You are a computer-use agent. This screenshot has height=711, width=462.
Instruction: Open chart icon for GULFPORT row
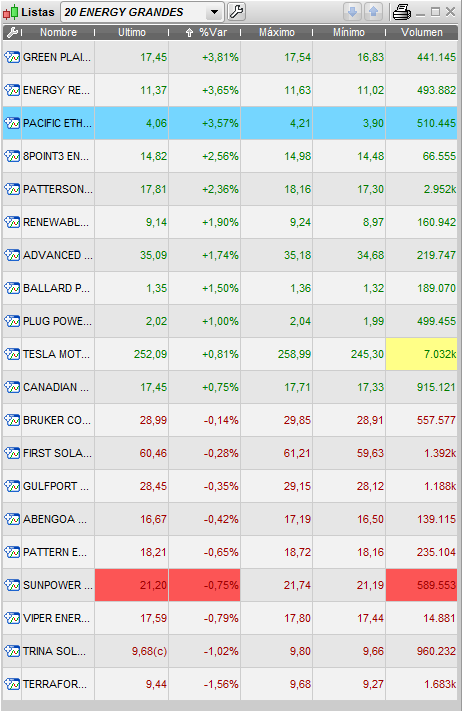click(12, 486)
